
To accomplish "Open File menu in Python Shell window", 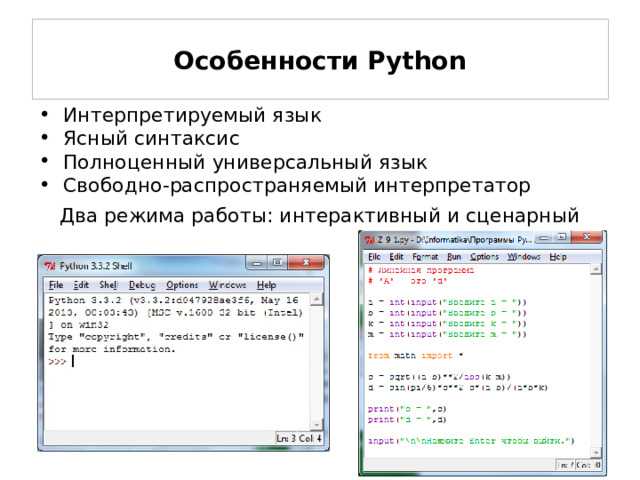I will click(56, 285).
